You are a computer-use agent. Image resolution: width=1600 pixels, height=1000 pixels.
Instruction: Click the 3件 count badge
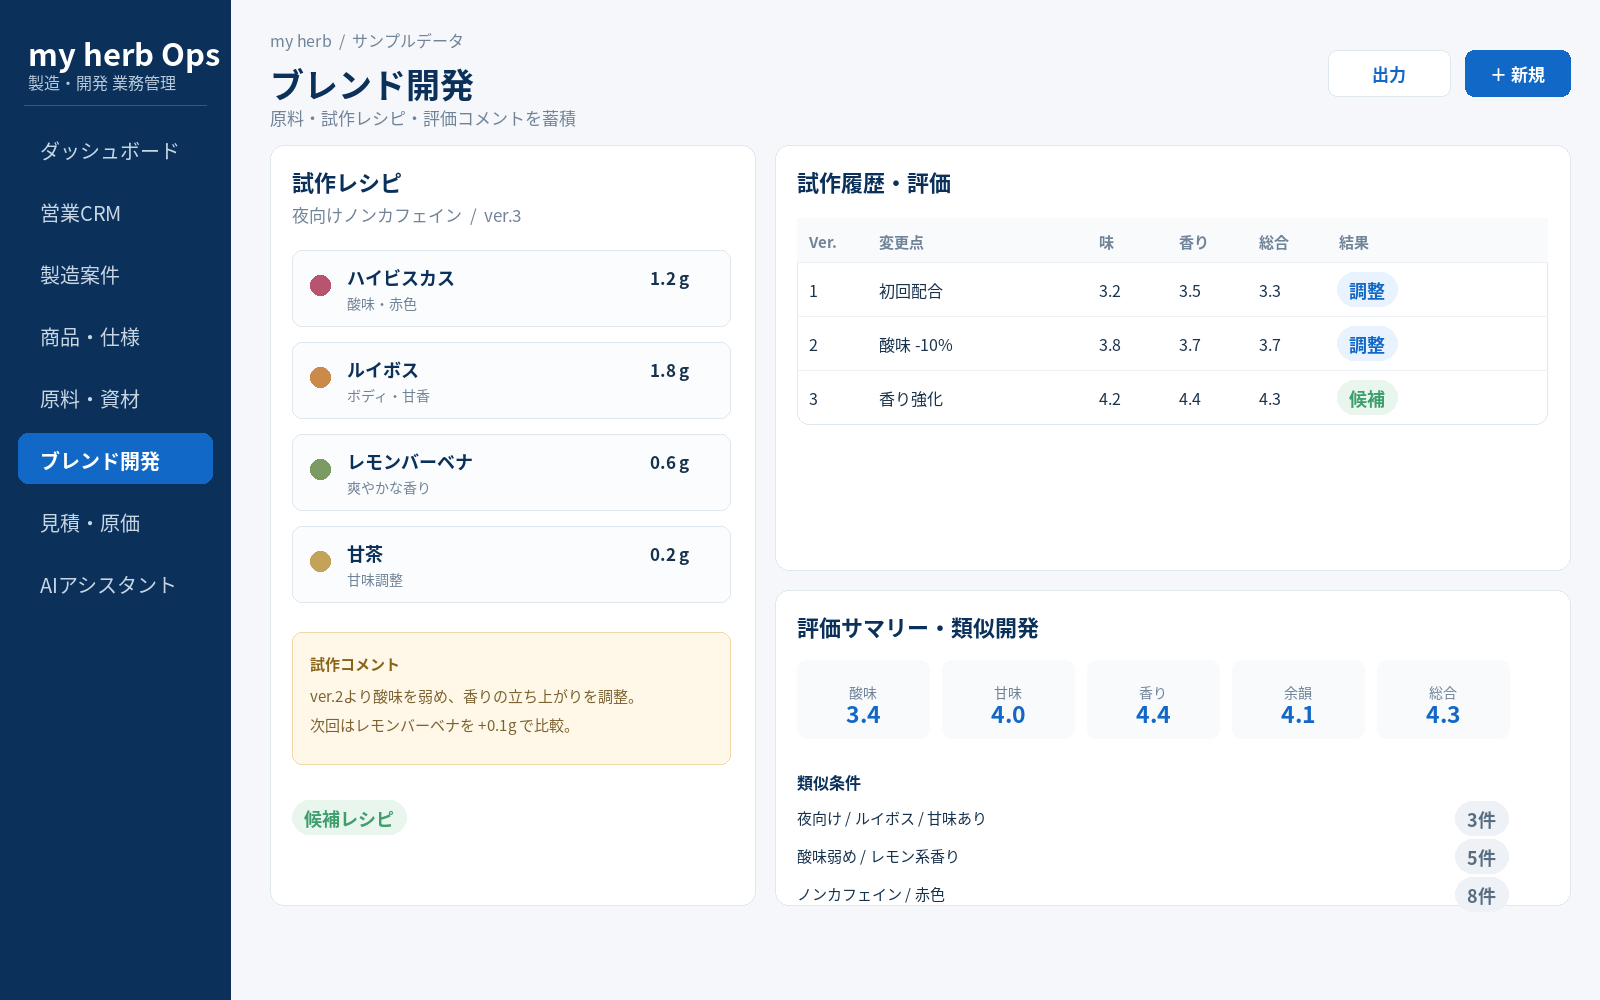point(1481,819)
